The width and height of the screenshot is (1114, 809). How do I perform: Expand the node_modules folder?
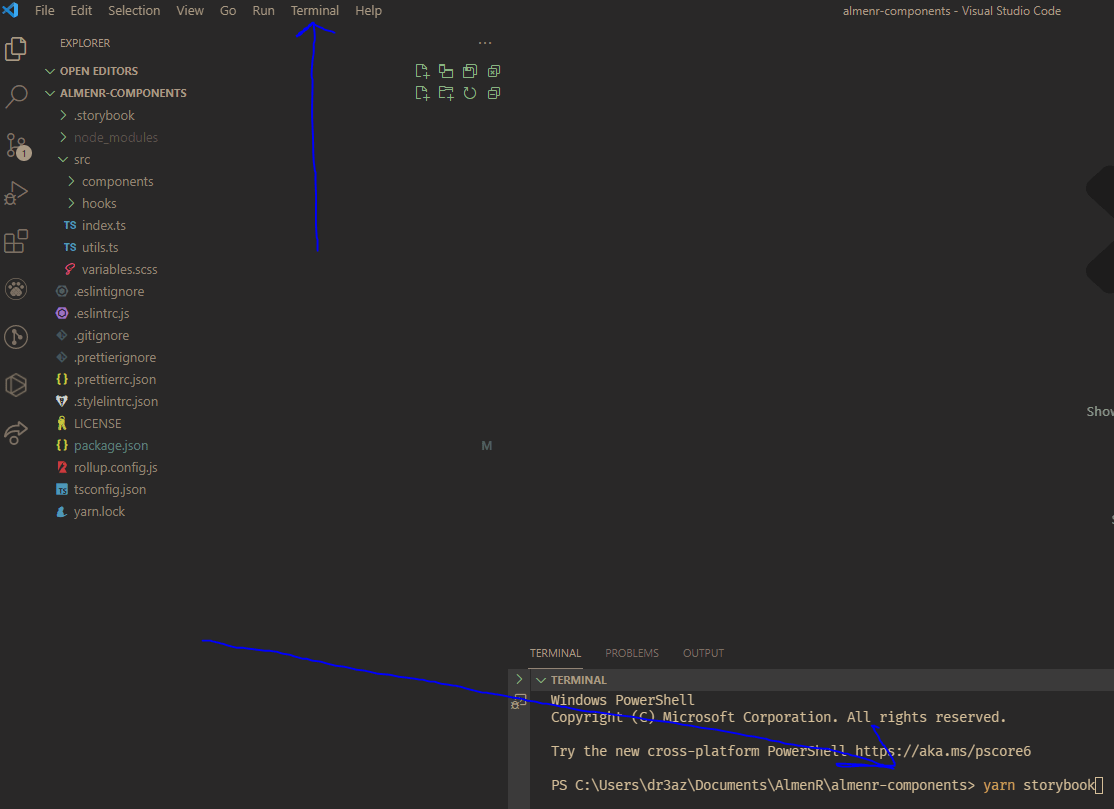(x=63, y=137)
